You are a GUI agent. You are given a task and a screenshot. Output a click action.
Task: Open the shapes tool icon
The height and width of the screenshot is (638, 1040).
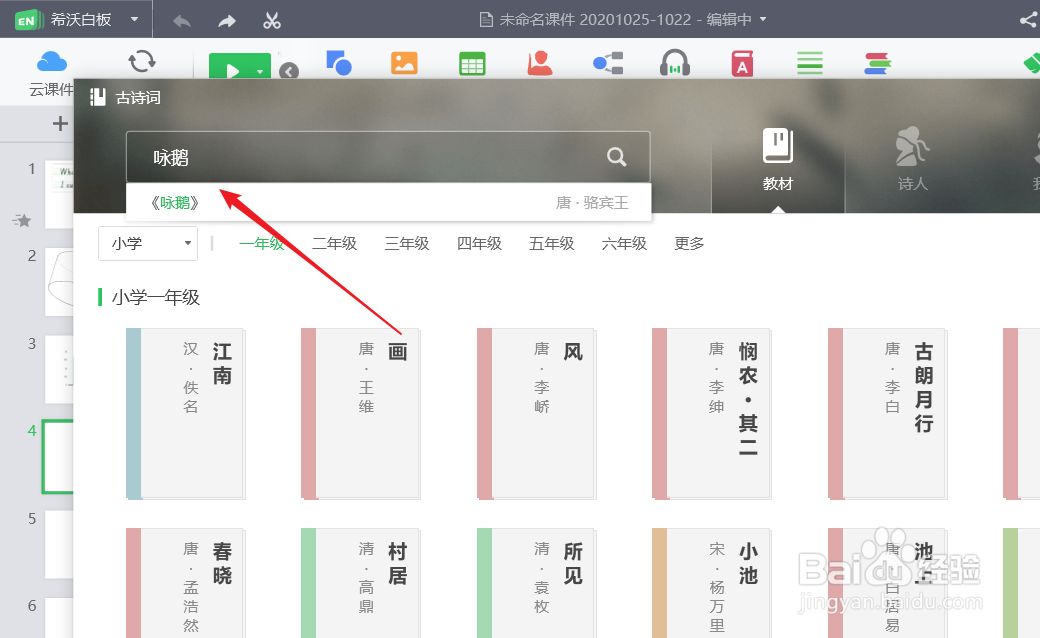[x=339, y=63]
